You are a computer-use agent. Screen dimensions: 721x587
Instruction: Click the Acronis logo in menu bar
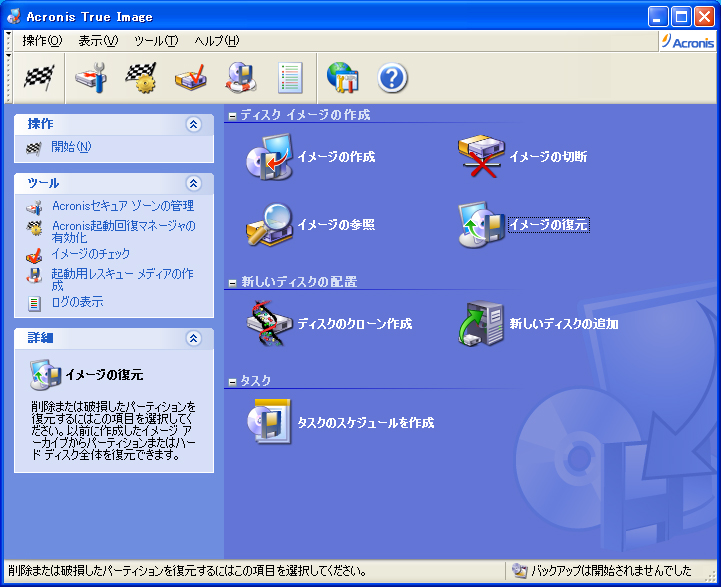coord(688,42)
